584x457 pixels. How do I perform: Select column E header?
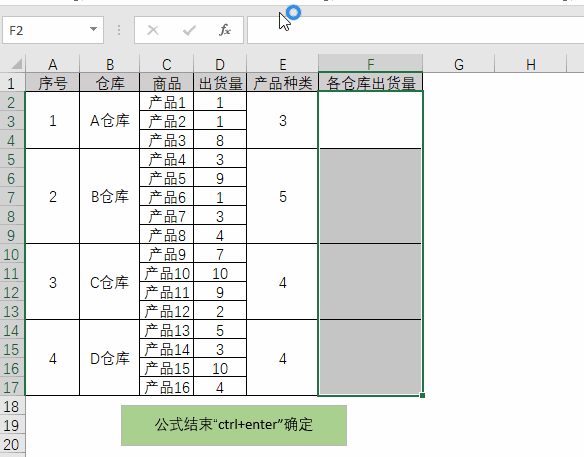point(283,64)
